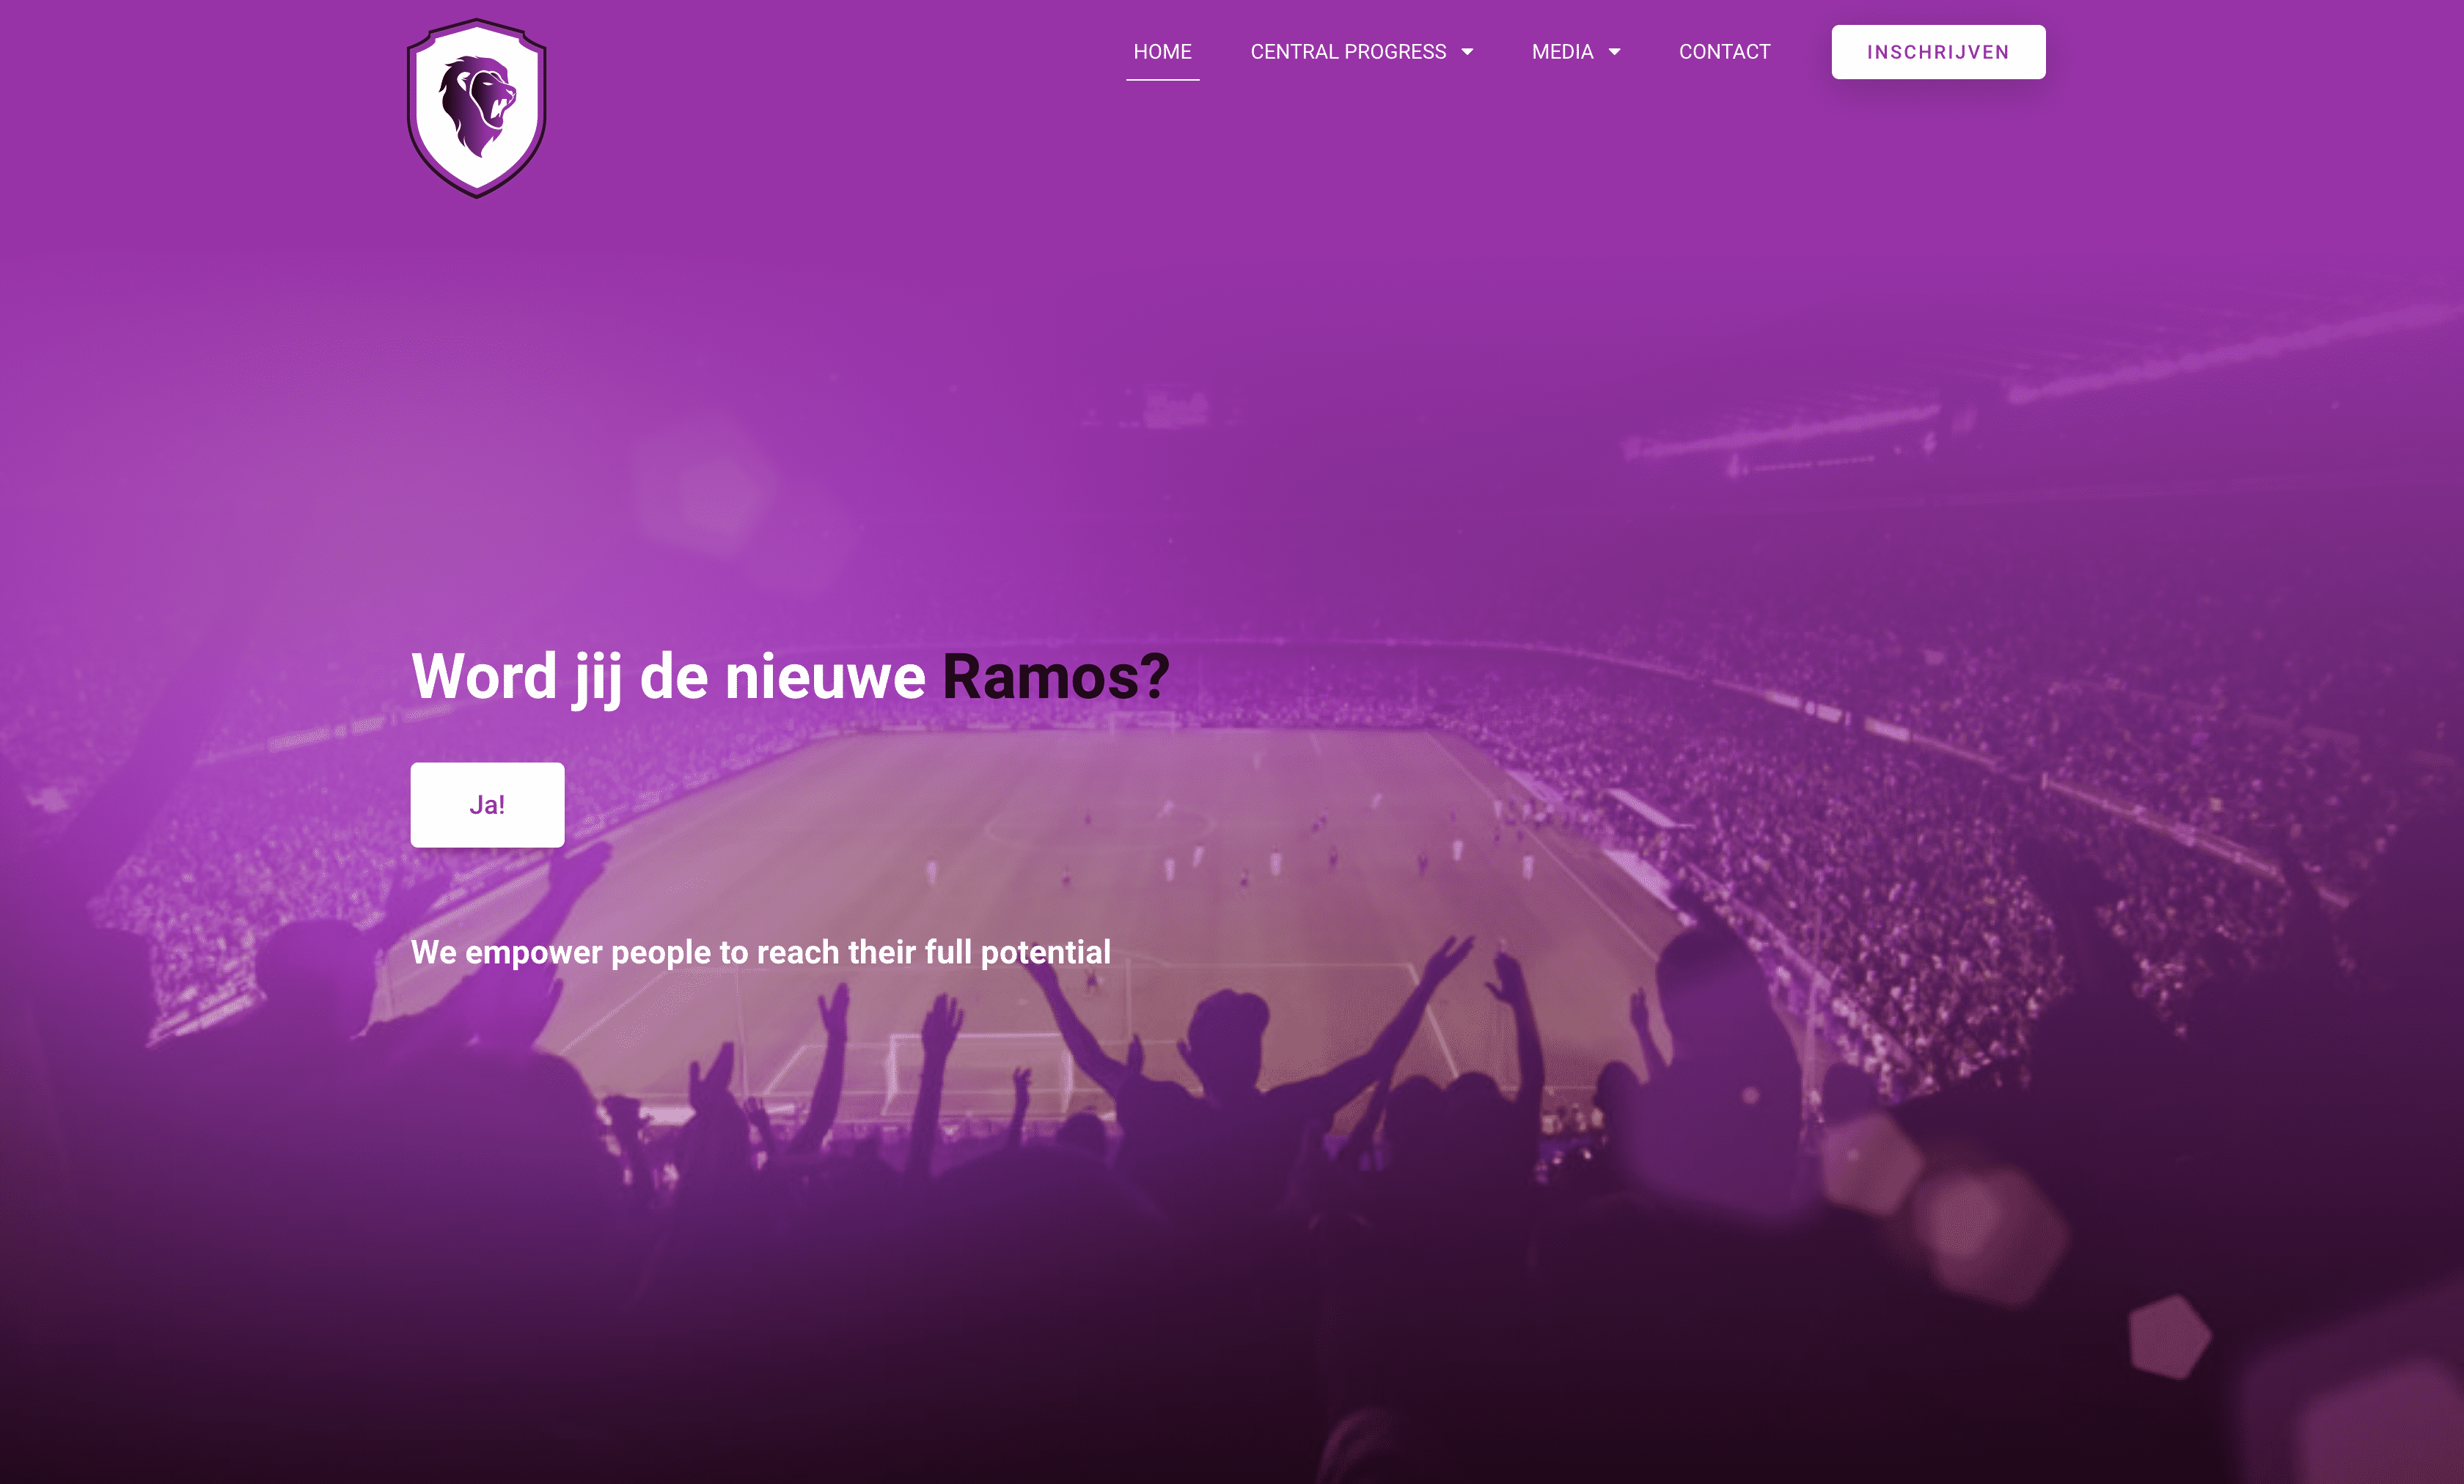Click the white "Word jij de nieuwe" headline
The image size is (2464, 1484).
point(668,677)
